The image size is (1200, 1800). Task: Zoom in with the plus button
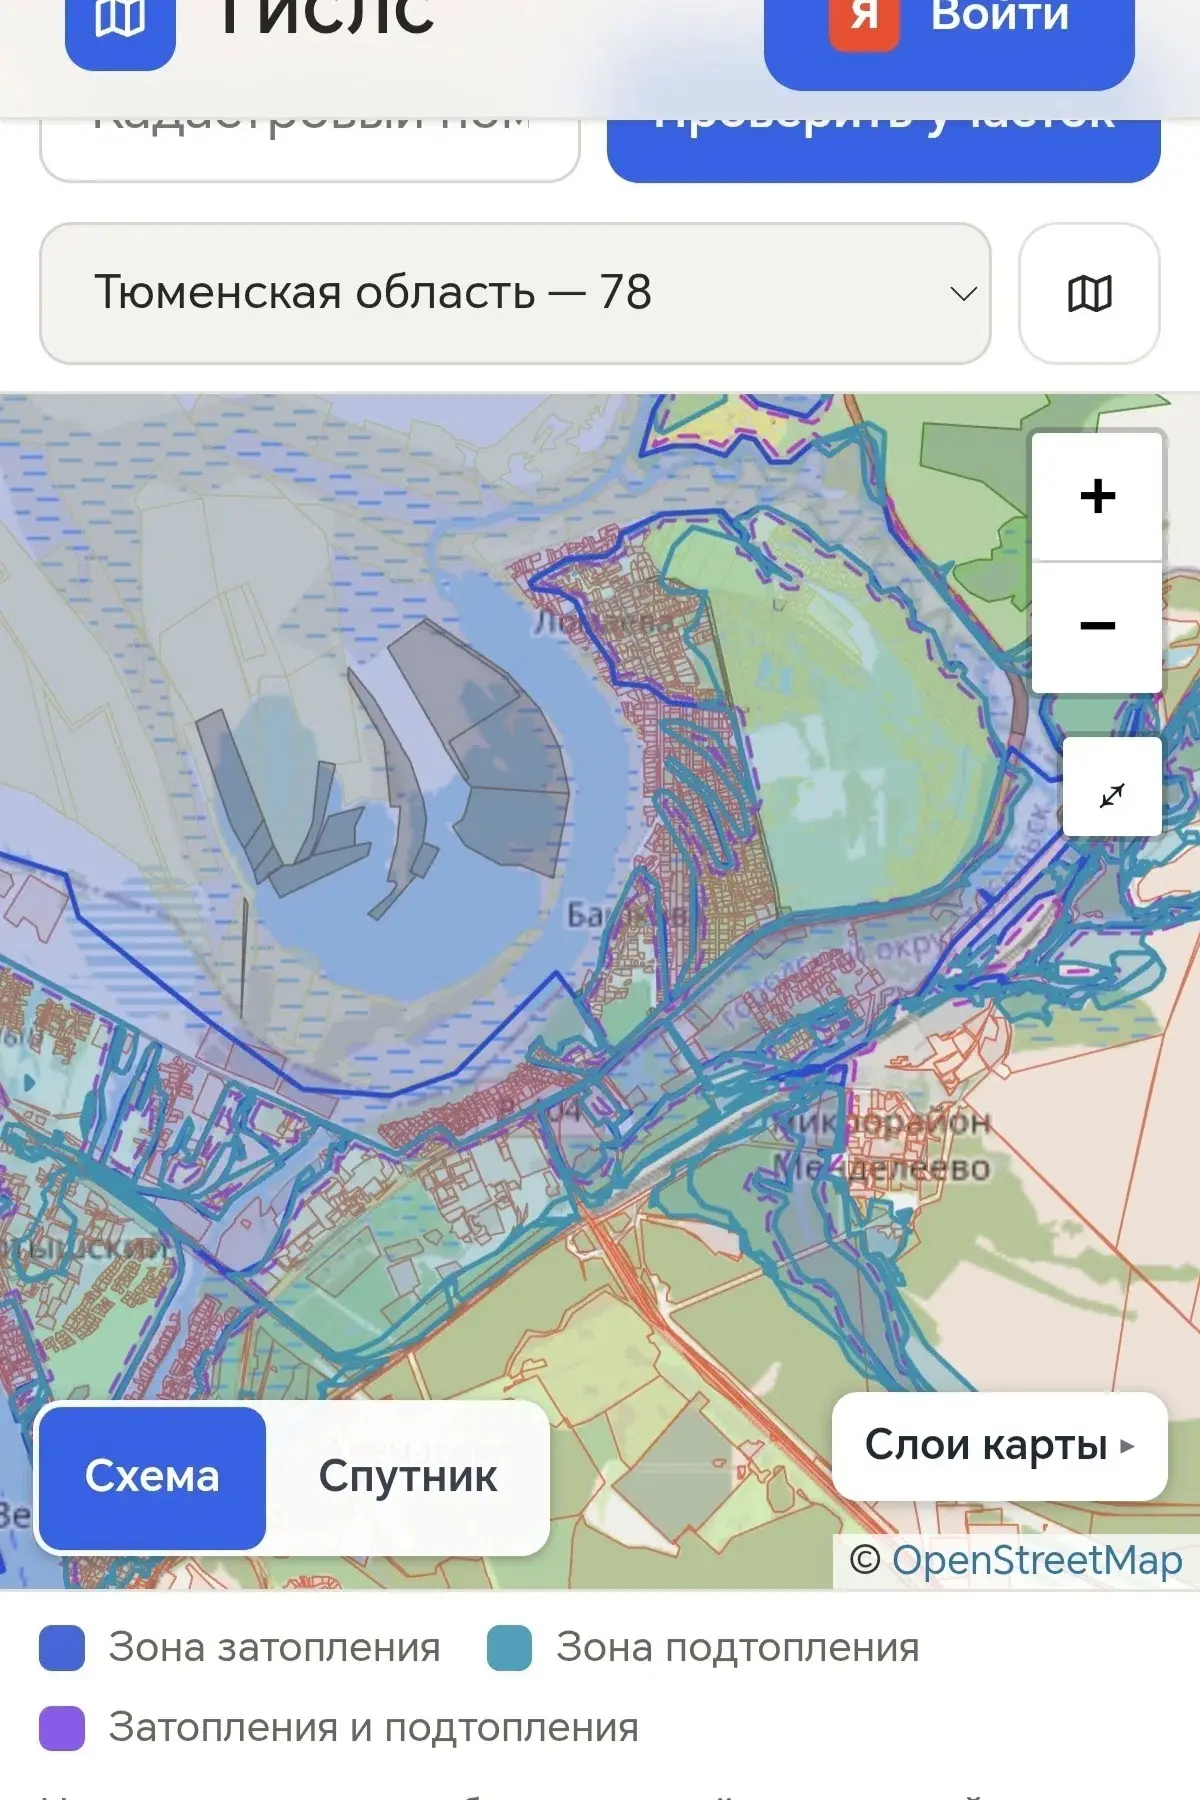point(1097,496)
